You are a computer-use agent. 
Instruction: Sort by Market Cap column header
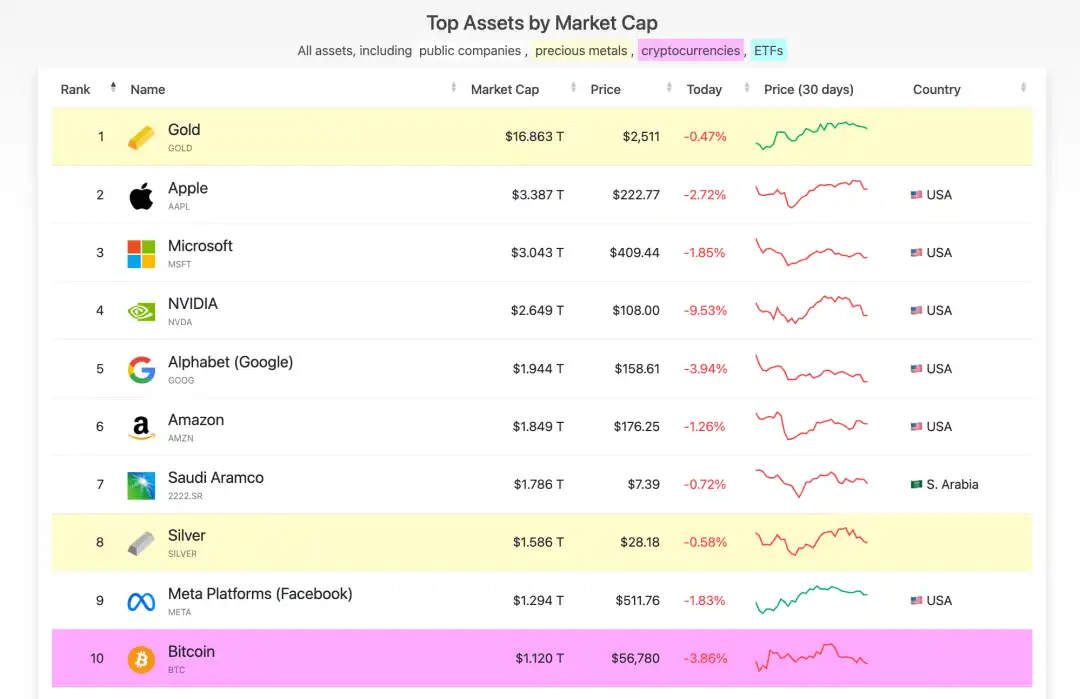coord(505,89)
